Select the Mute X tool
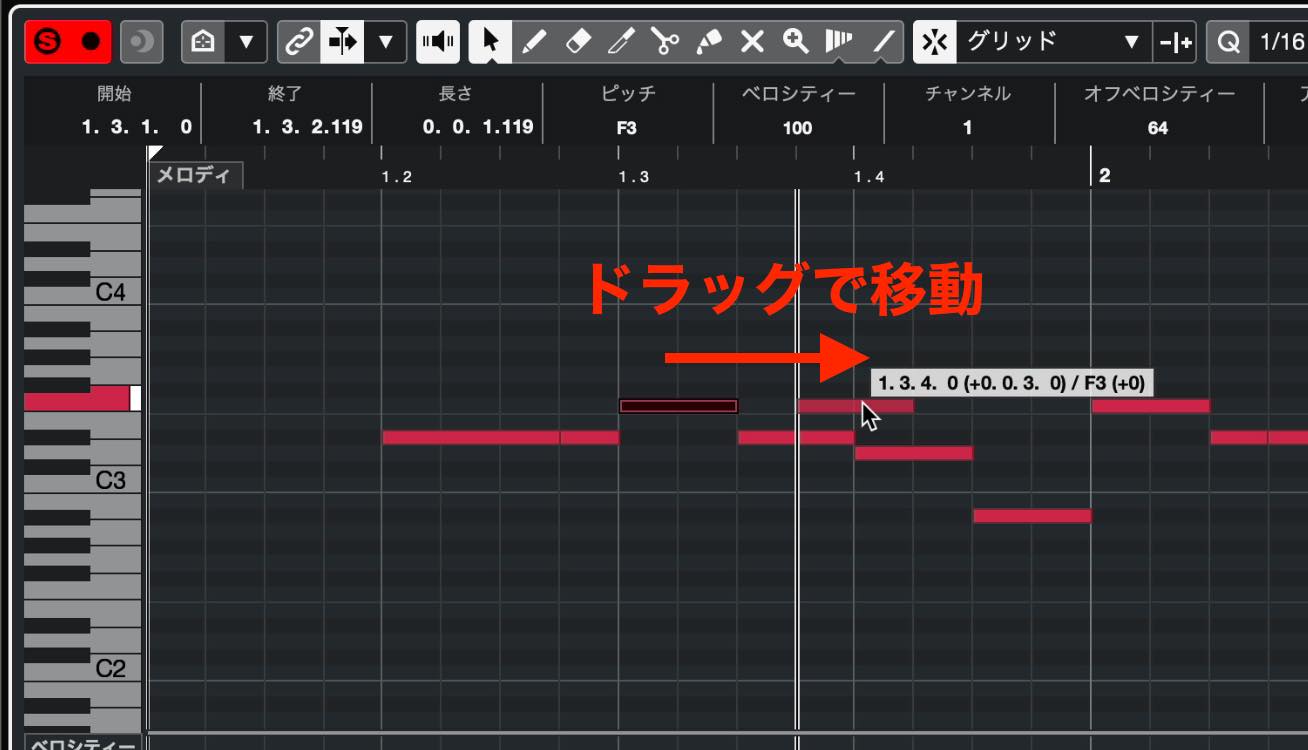The height and width of the screenshot is (750, 1308). [752, 42]
